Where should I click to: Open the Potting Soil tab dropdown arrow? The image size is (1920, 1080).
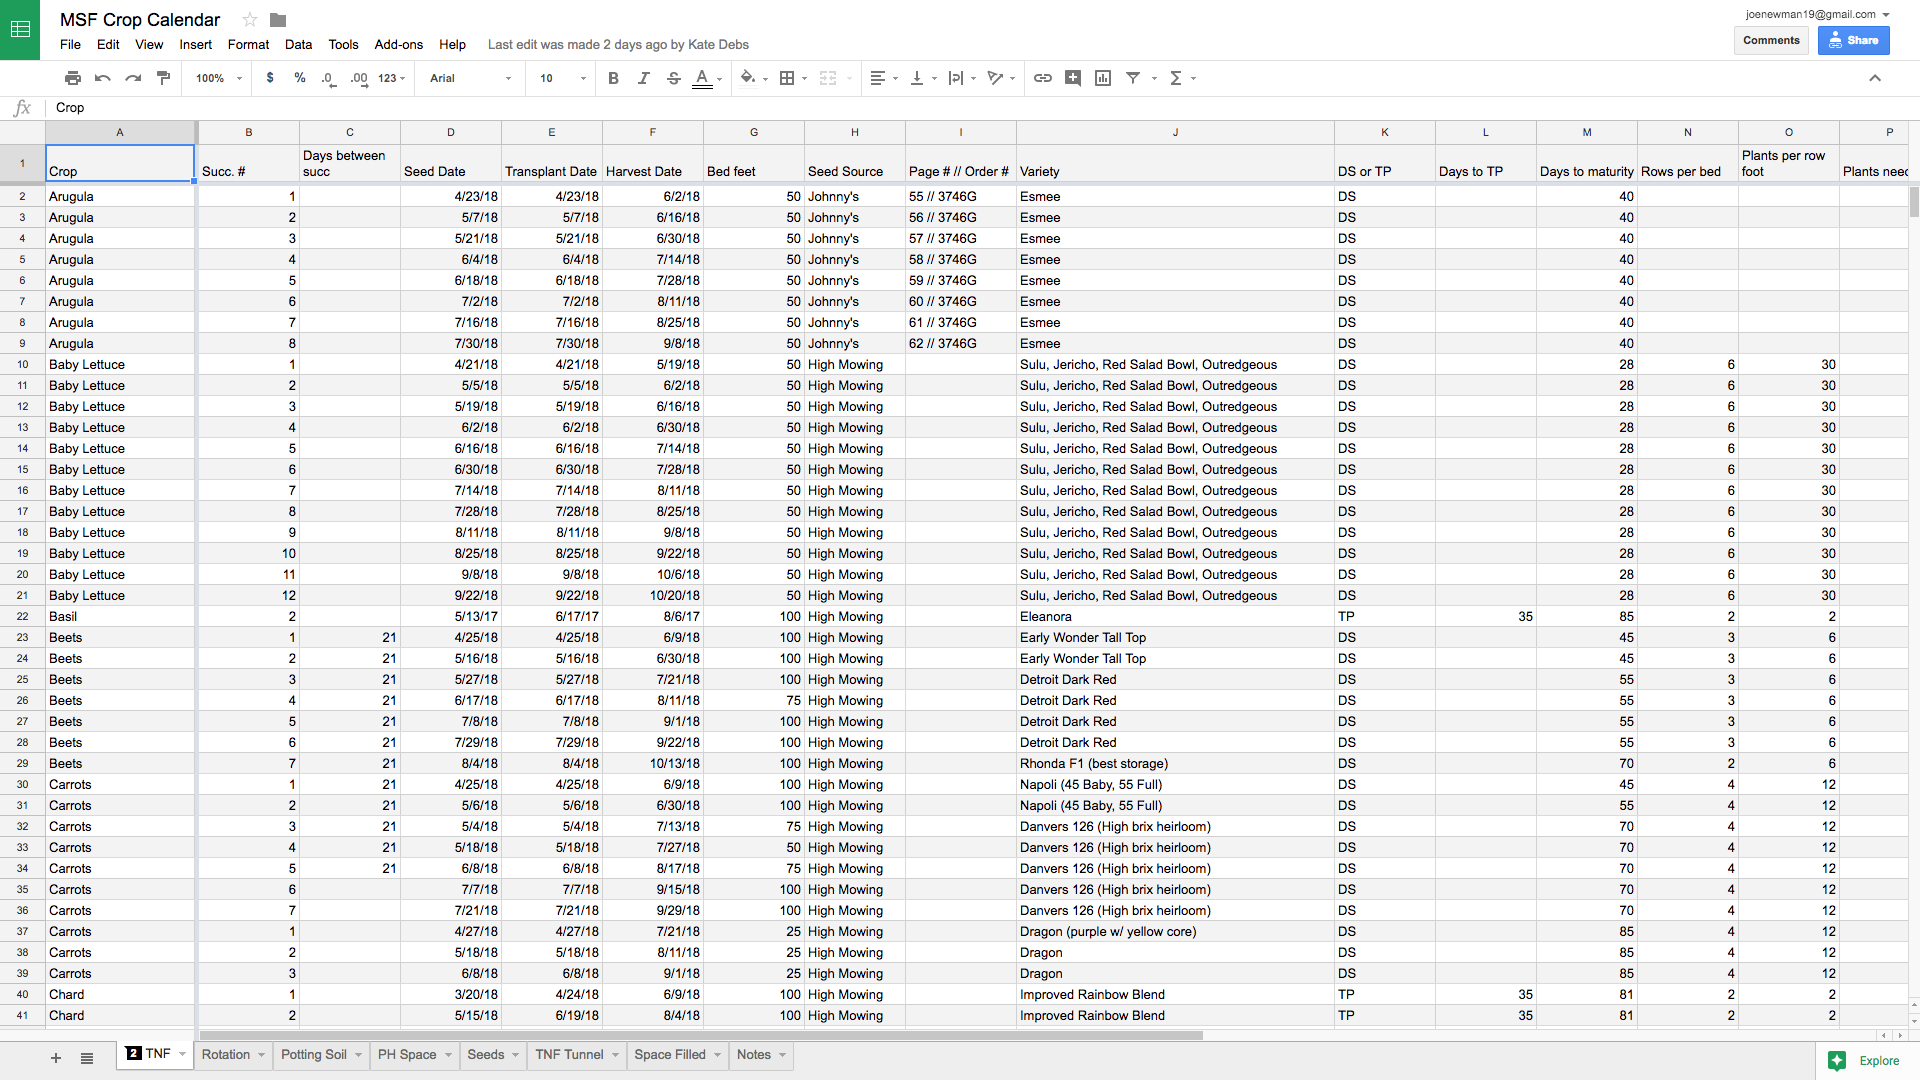coord(358,1055)
